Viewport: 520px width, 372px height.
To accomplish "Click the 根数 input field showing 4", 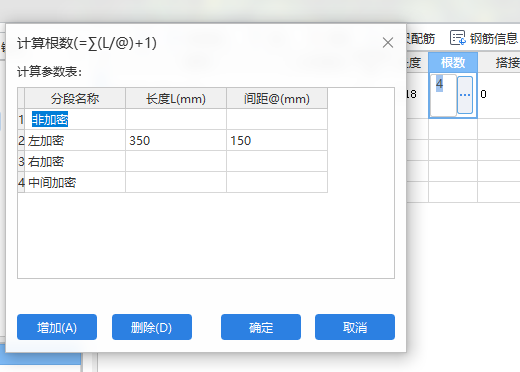I will point(443,95).
